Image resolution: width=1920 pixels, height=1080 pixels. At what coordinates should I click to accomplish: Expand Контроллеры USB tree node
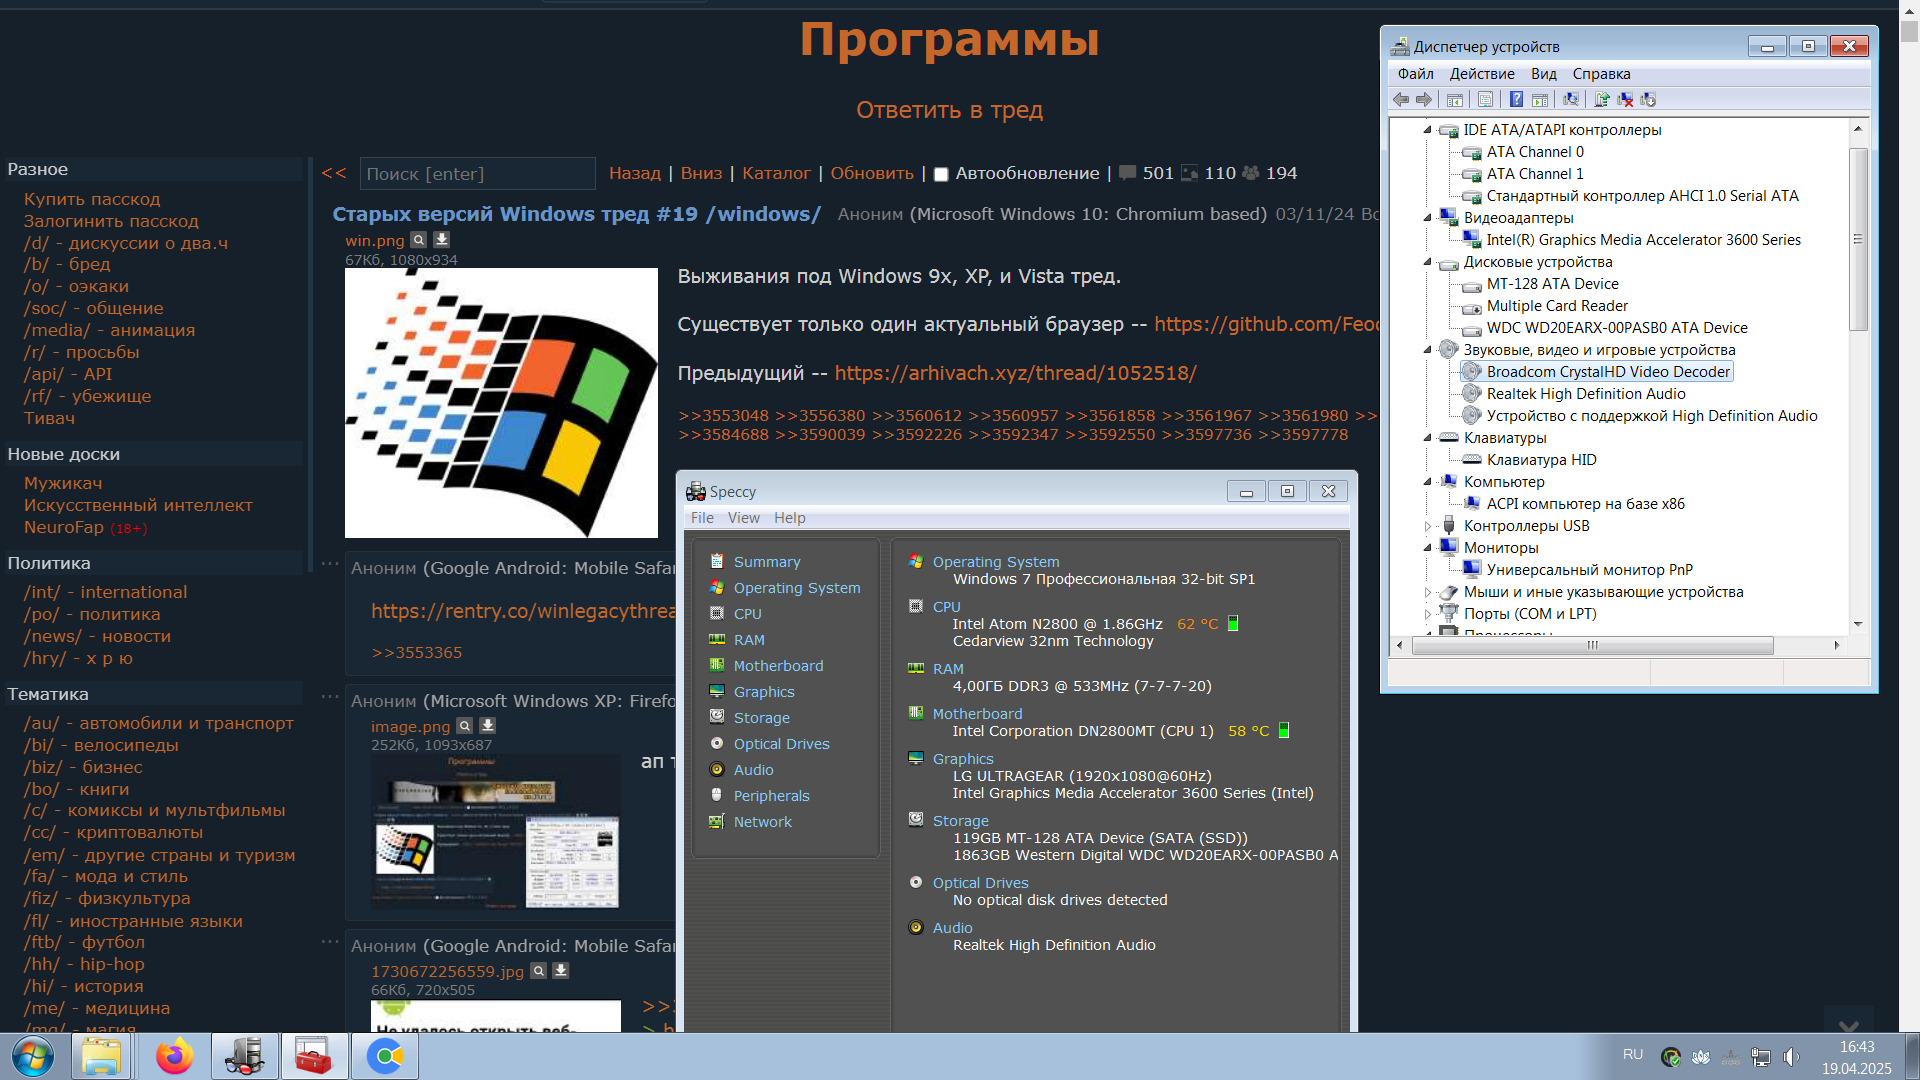[1428, 526]
